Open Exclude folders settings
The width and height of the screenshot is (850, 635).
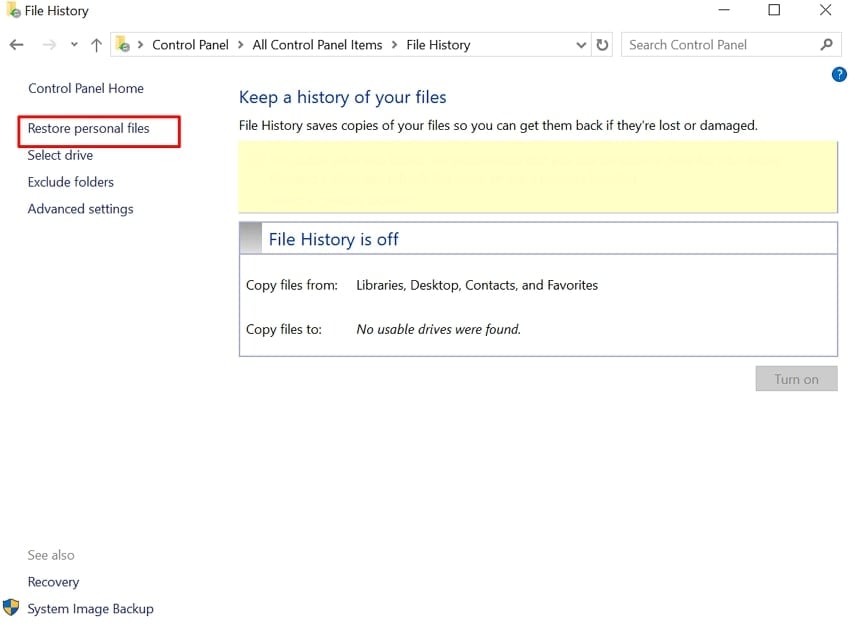(70, 182)
